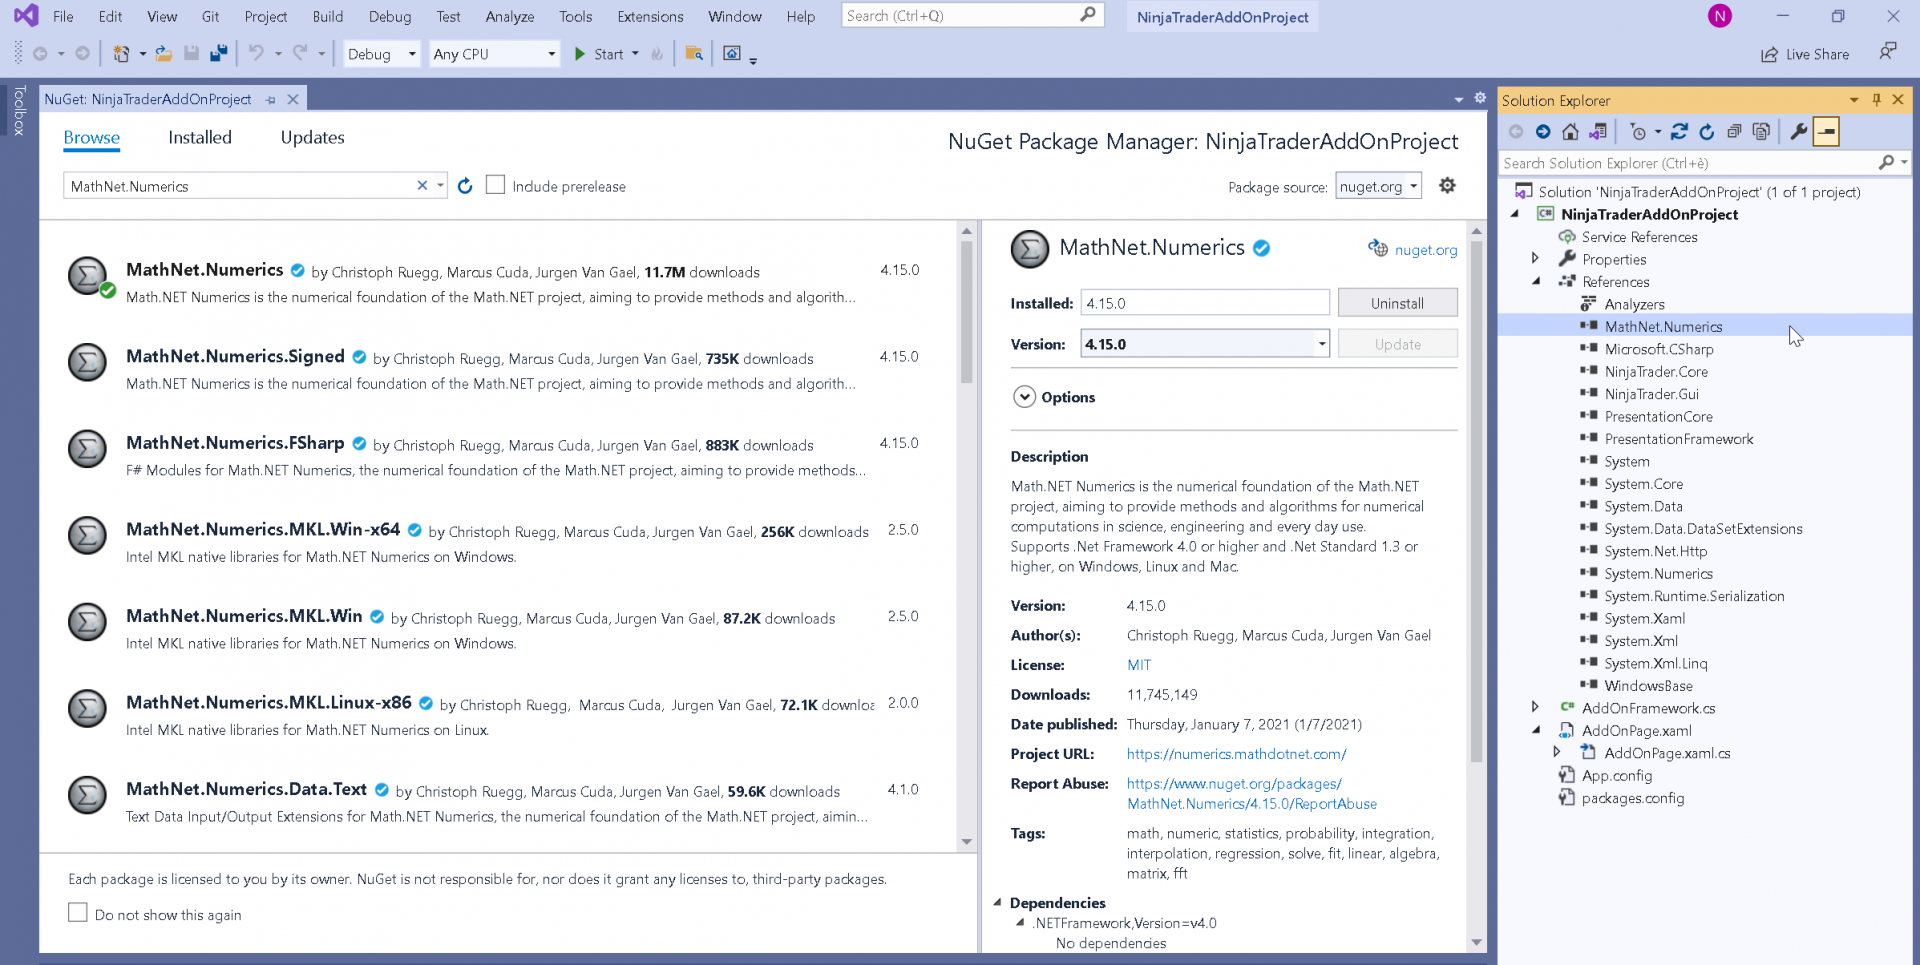Open the Analyze menu
Screen dimensions: 1920x965
point(510,16)
